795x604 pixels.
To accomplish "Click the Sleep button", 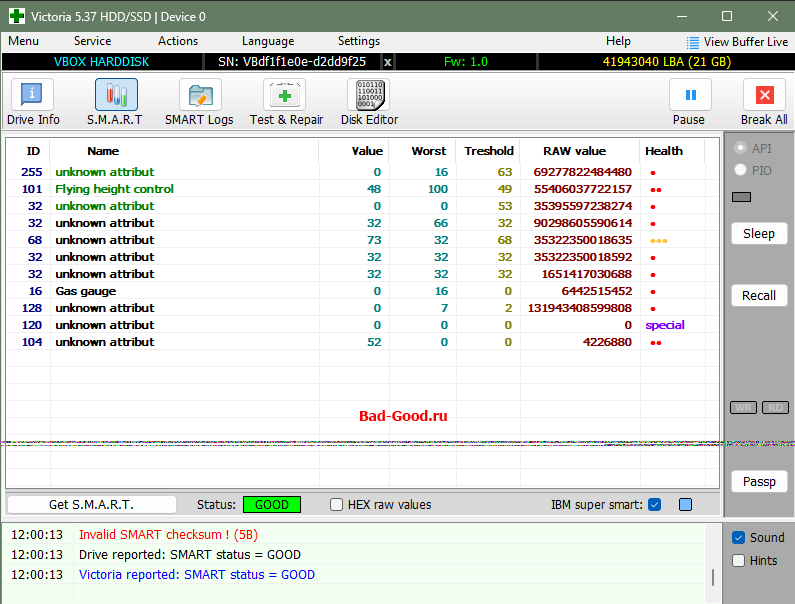I will (x=759, y=233).
